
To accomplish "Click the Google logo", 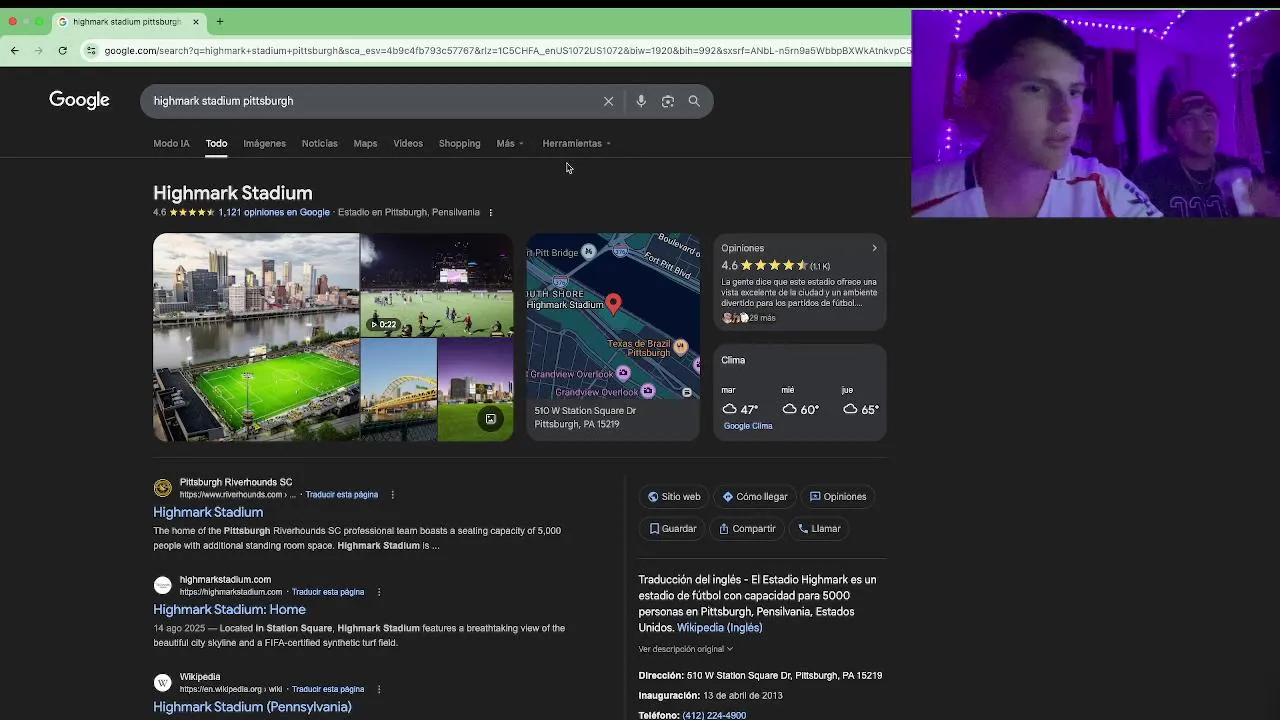I will tap(79, 100).
